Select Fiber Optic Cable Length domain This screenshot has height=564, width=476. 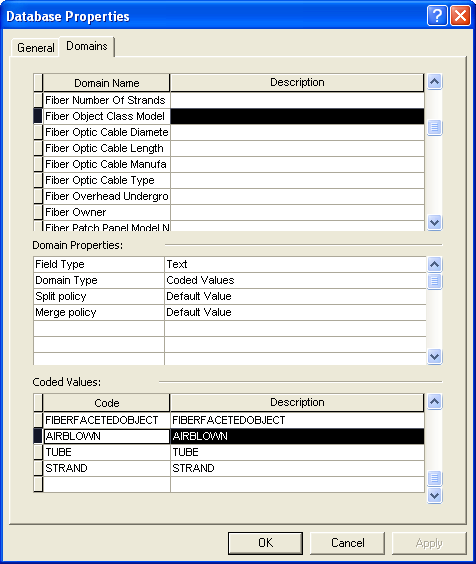tap(106, 148)
